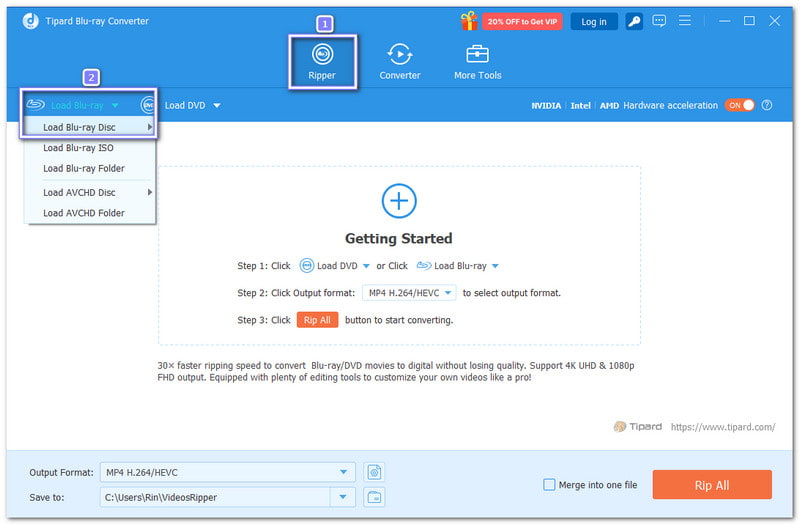The height and width of the screenshot is (525, 800).
Task: Expand the Save to path dropdown
Action: coord(344,497)
